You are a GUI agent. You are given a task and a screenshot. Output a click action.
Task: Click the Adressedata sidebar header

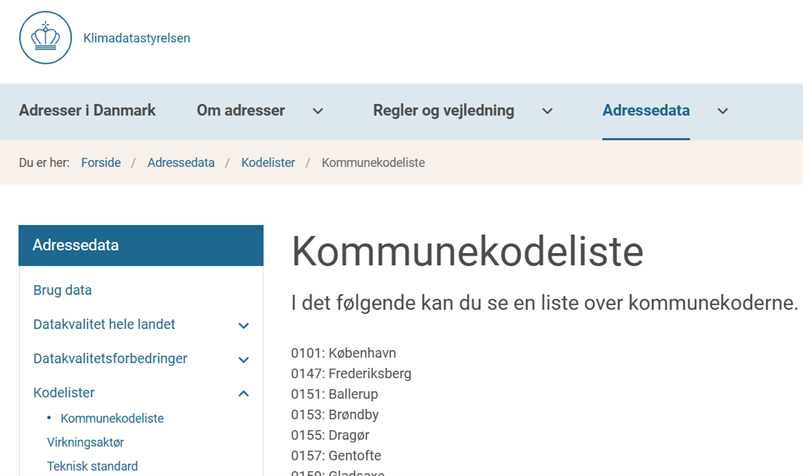(141, 245)
